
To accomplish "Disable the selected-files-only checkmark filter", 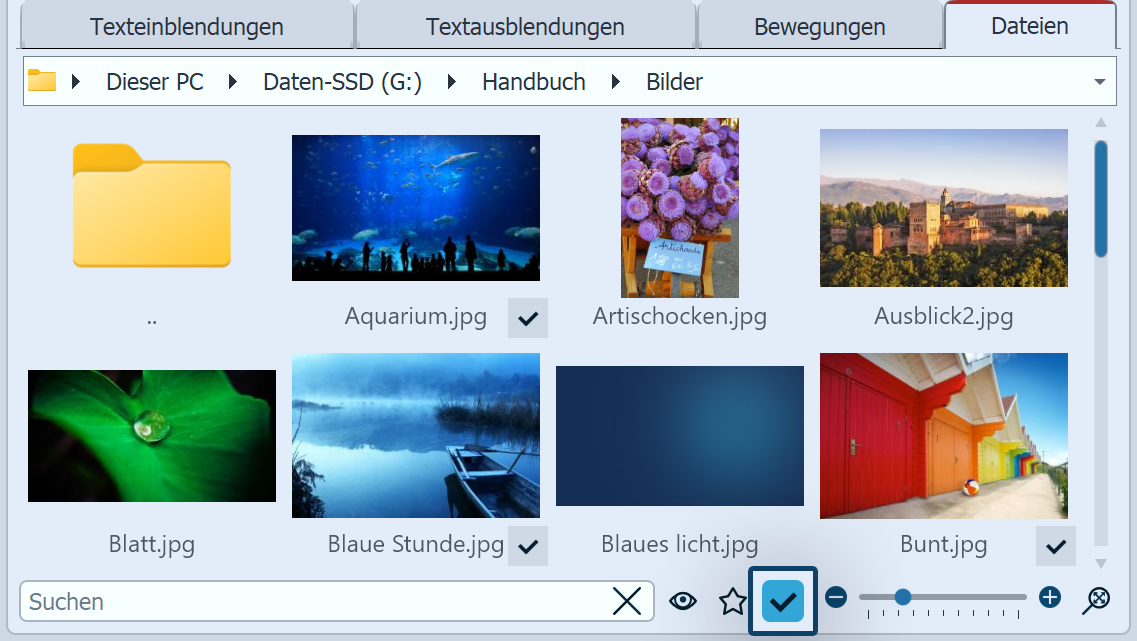I will [x=784, y=600].
